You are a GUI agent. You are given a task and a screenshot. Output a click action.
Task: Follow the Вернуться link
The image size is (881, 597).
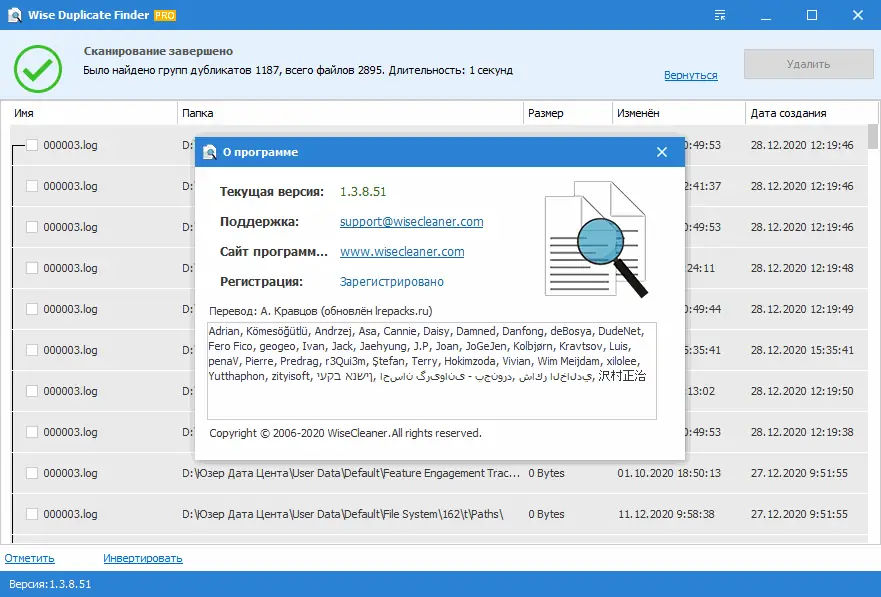[691, 75]
